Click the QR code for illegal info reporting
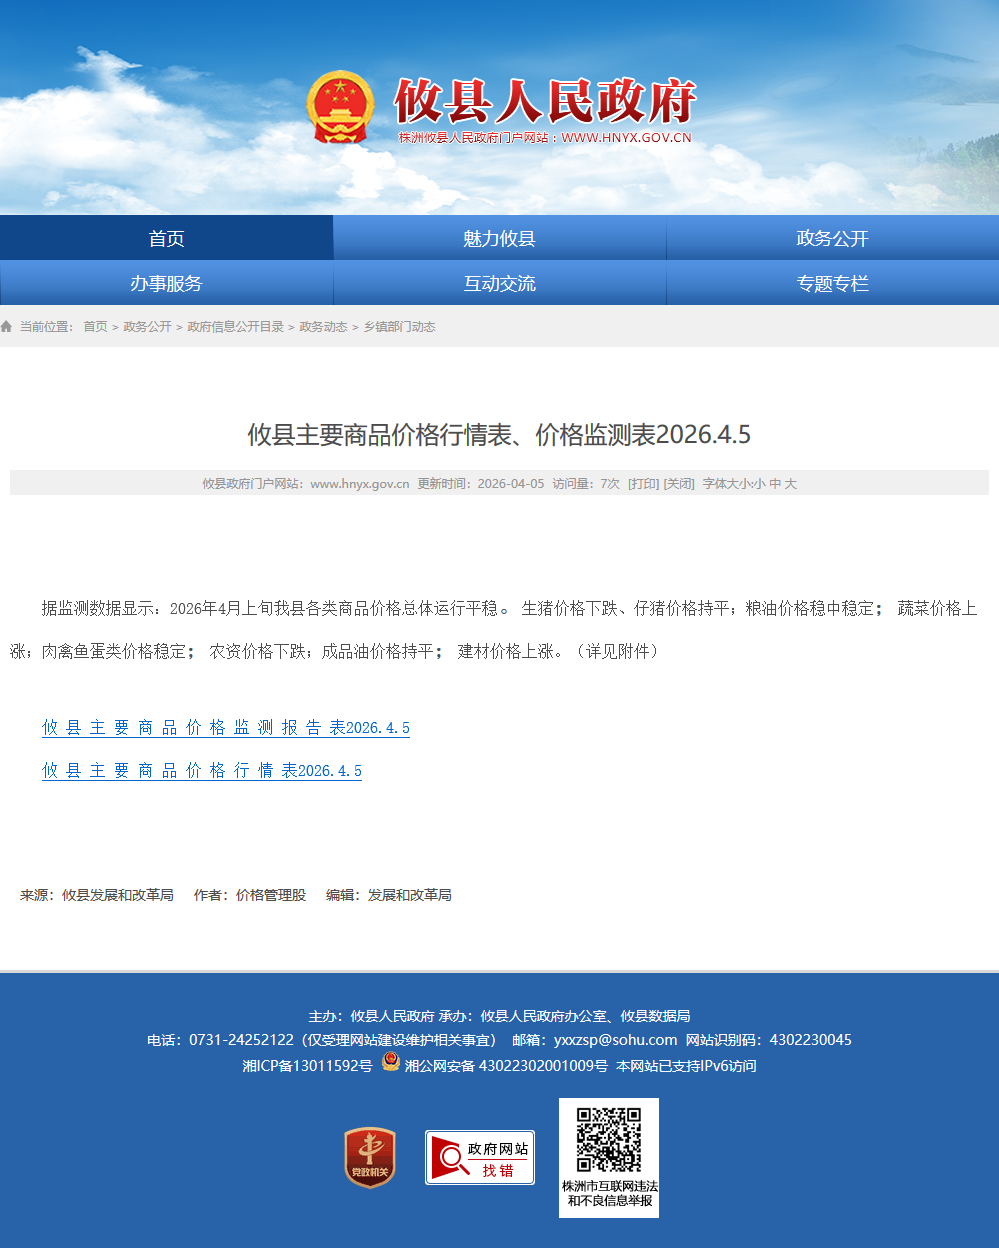Viewport: 999px width, 1248px height. pyautogui.click(x=608, y=1140)
